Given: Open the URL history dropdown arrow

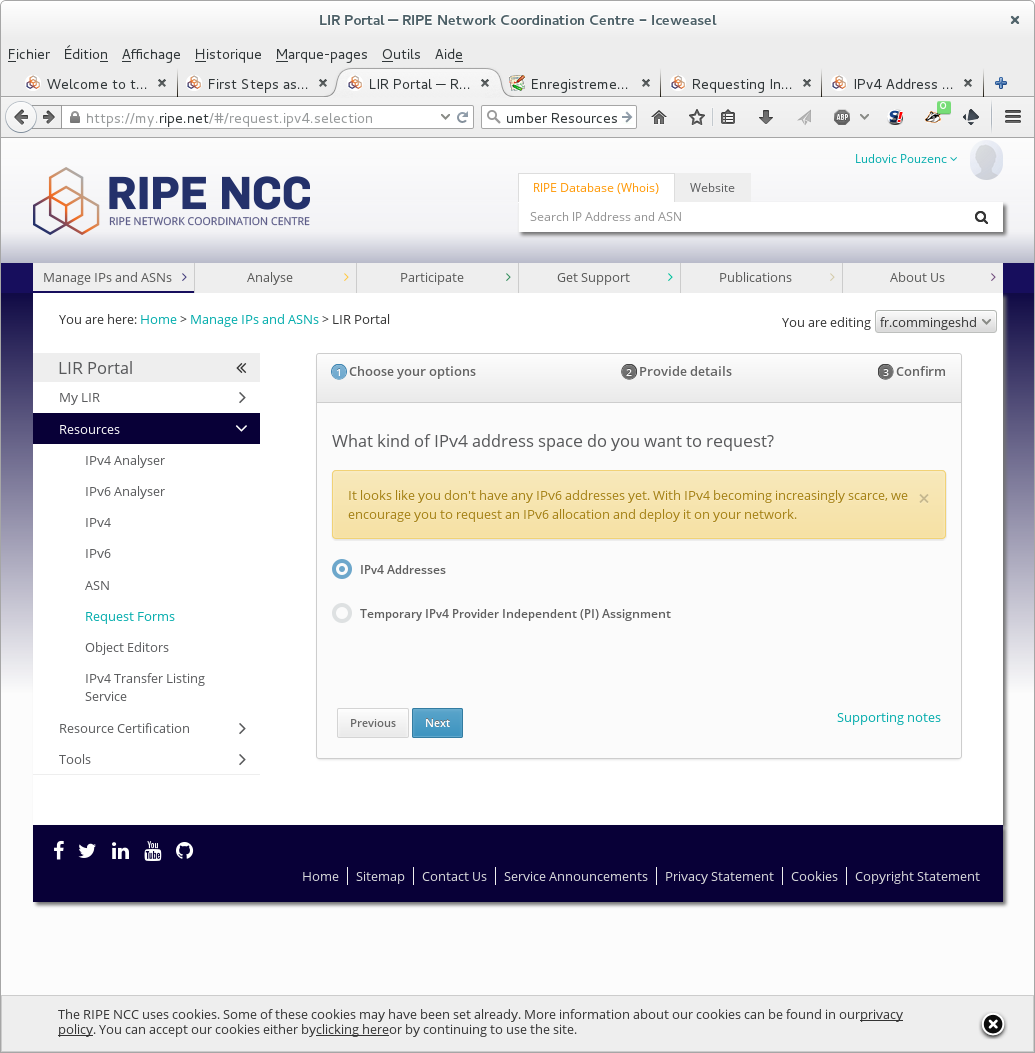Looking at the screenshot, I should [445, 118].
